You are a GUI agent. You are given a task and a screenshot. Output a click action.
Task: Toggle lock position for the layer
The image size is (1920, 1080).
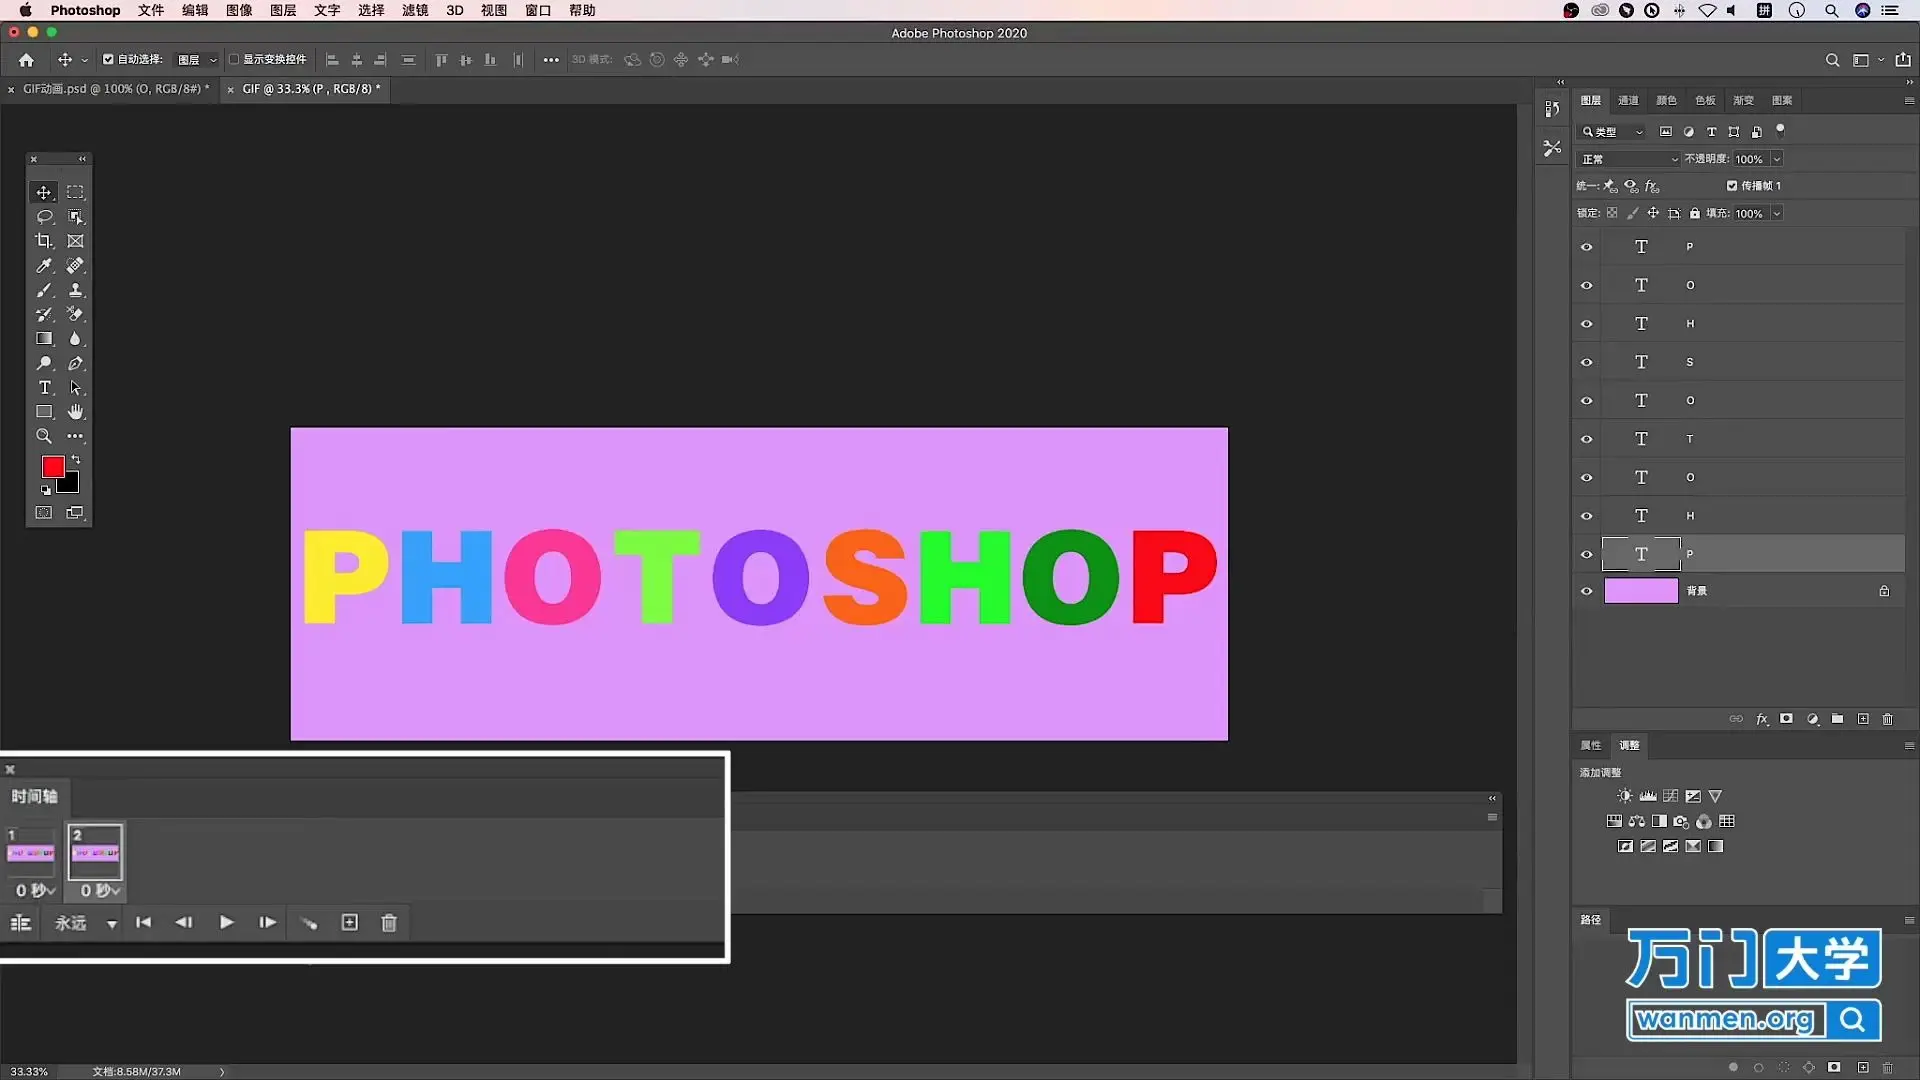[x=1653, y=213]
